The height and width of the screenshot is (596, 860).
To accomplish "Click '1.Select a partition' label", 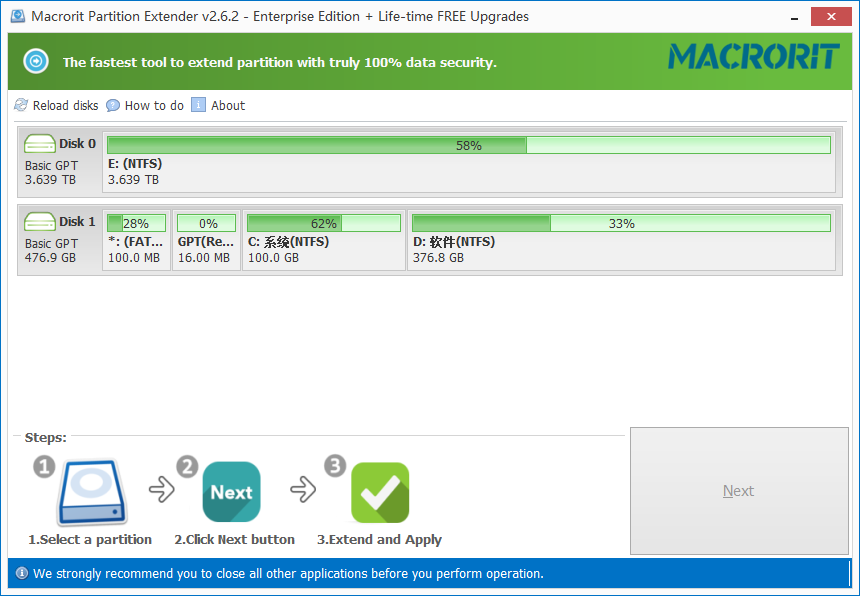I will 90,540.
